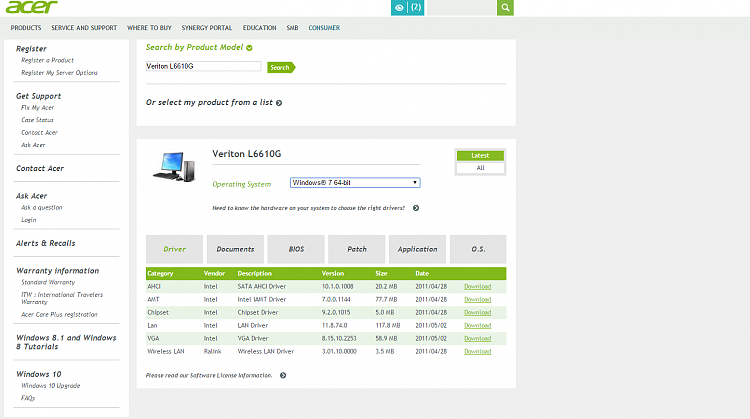Download the Chipset Driver
This screenshot has width=750, height=419.
477,312
